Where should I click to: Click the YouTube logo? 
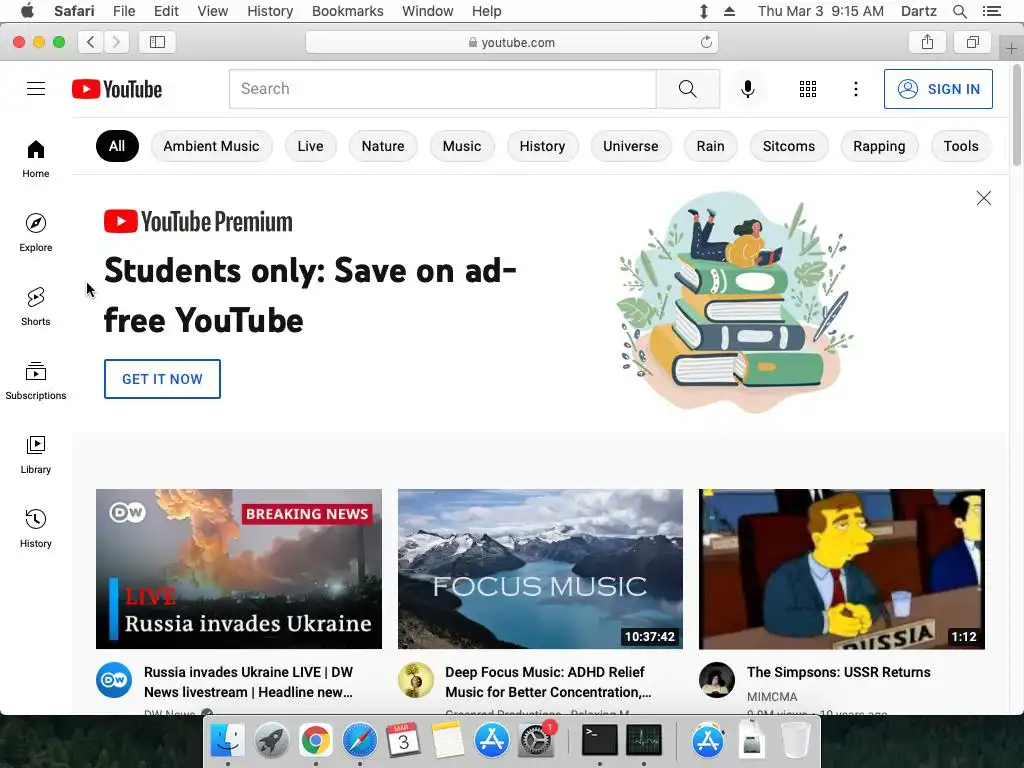coord(117,89)
